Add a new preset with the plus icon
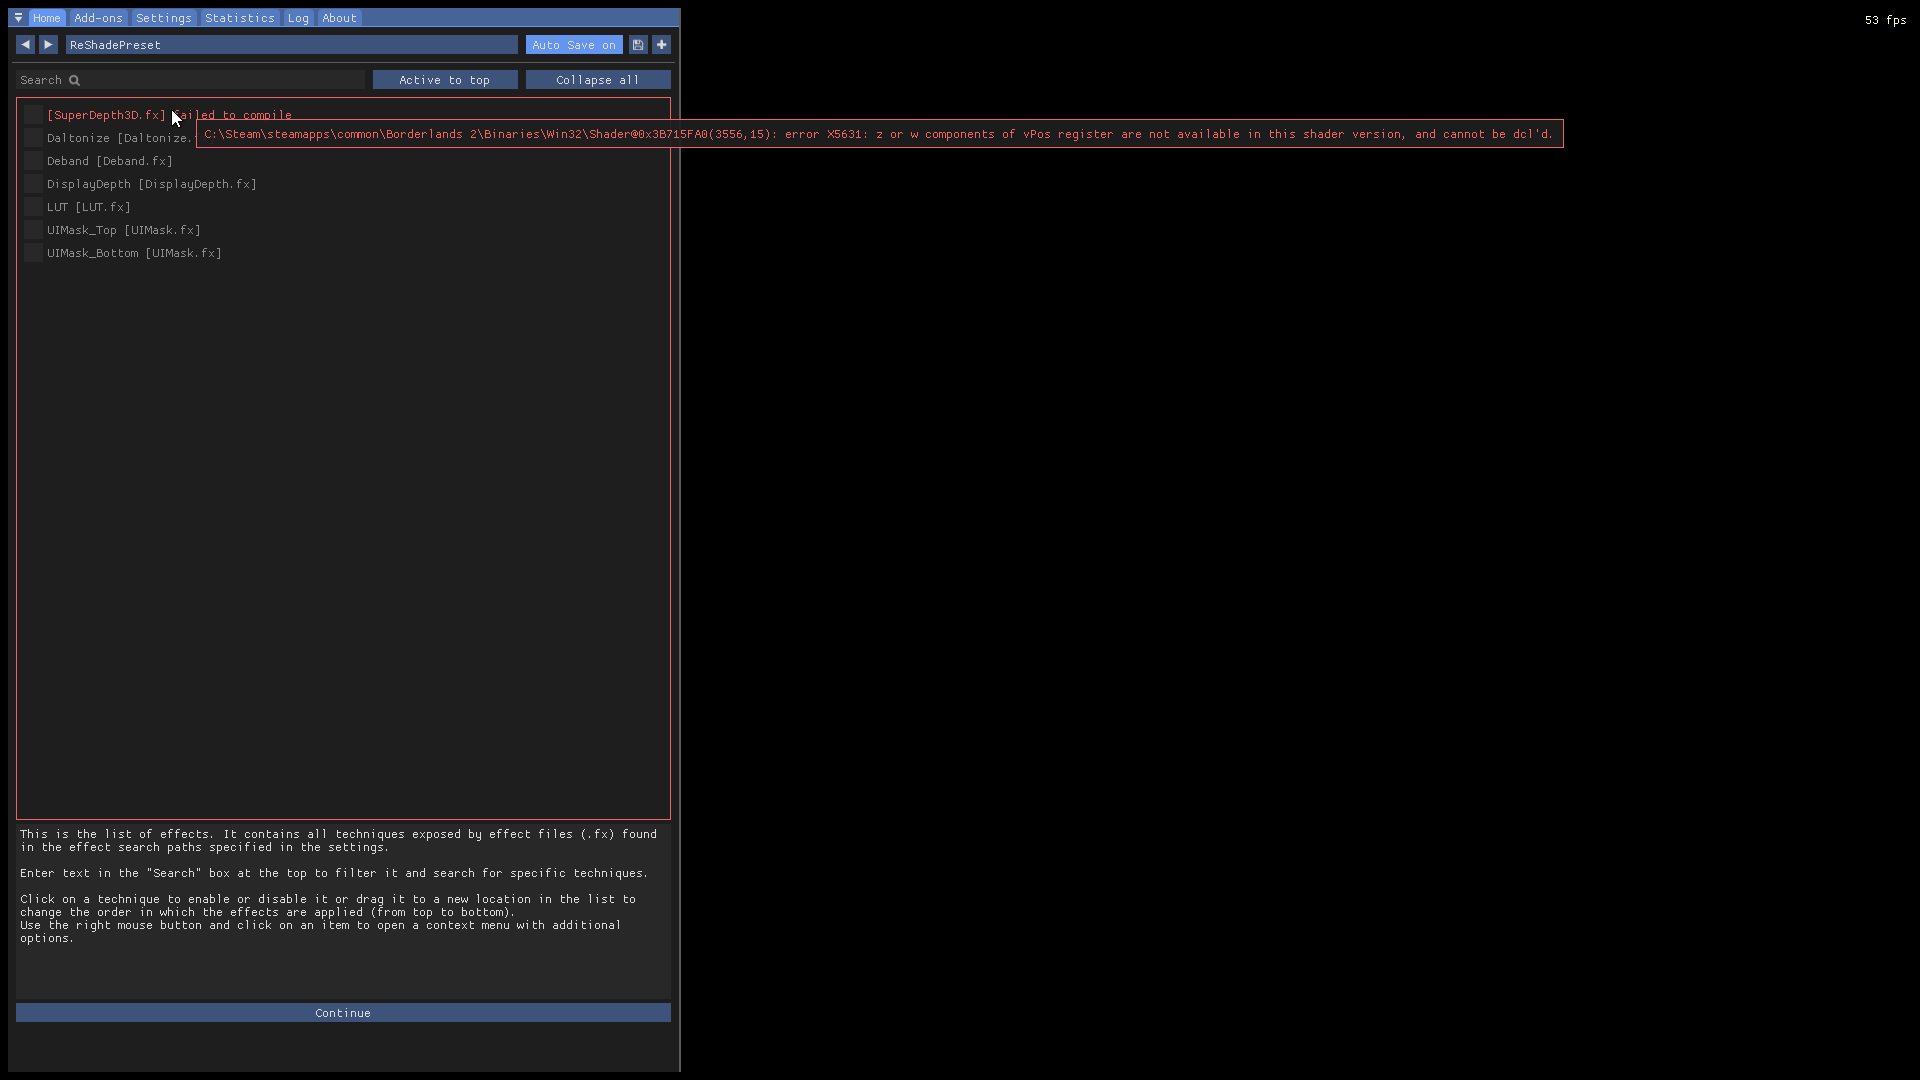The width and height of the screenshot is (1920, 1080). tap(661, 44)
